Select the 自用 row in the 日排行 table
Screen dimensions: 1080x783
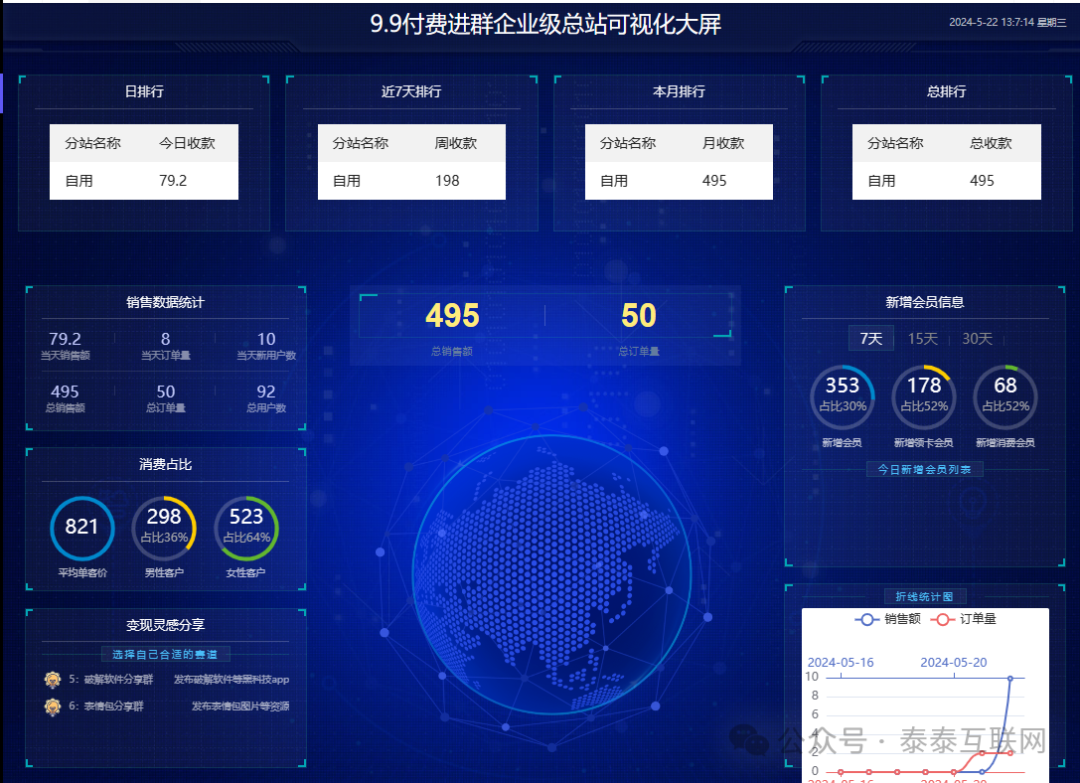[x=143, y=181]
